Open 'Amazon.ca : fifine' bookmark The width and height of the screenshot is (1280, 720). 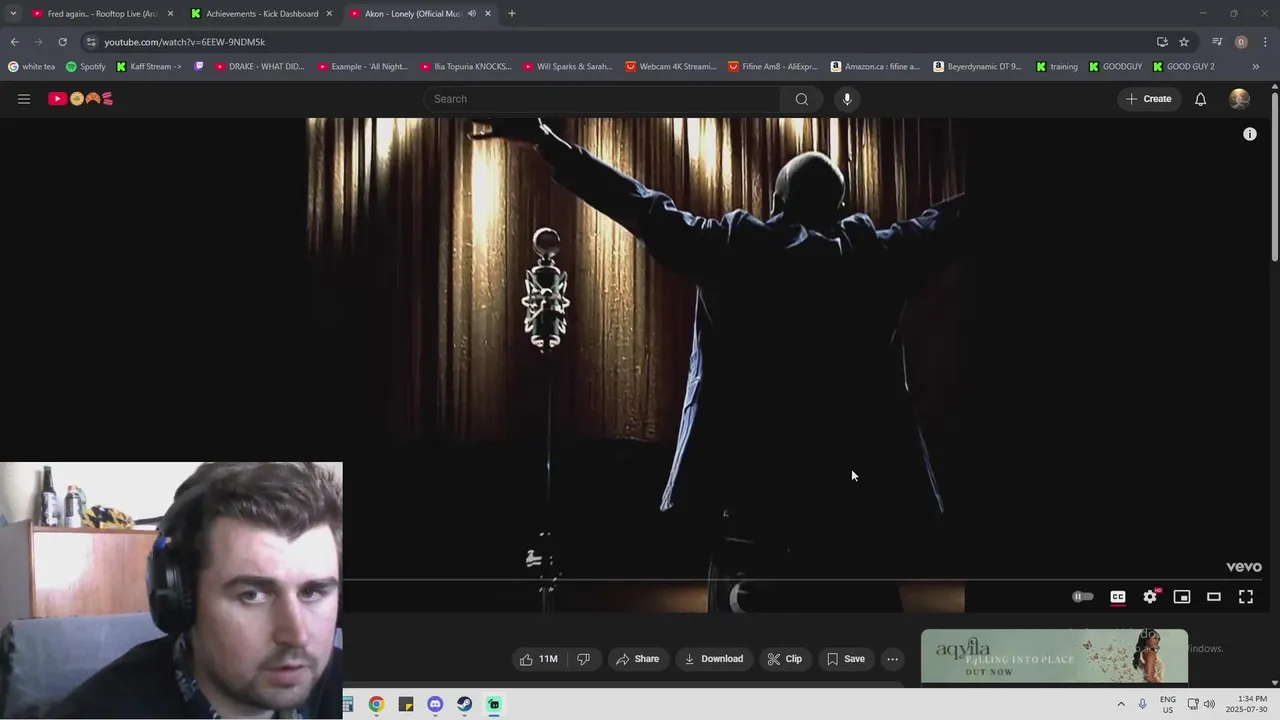click(x=875, y=67)
